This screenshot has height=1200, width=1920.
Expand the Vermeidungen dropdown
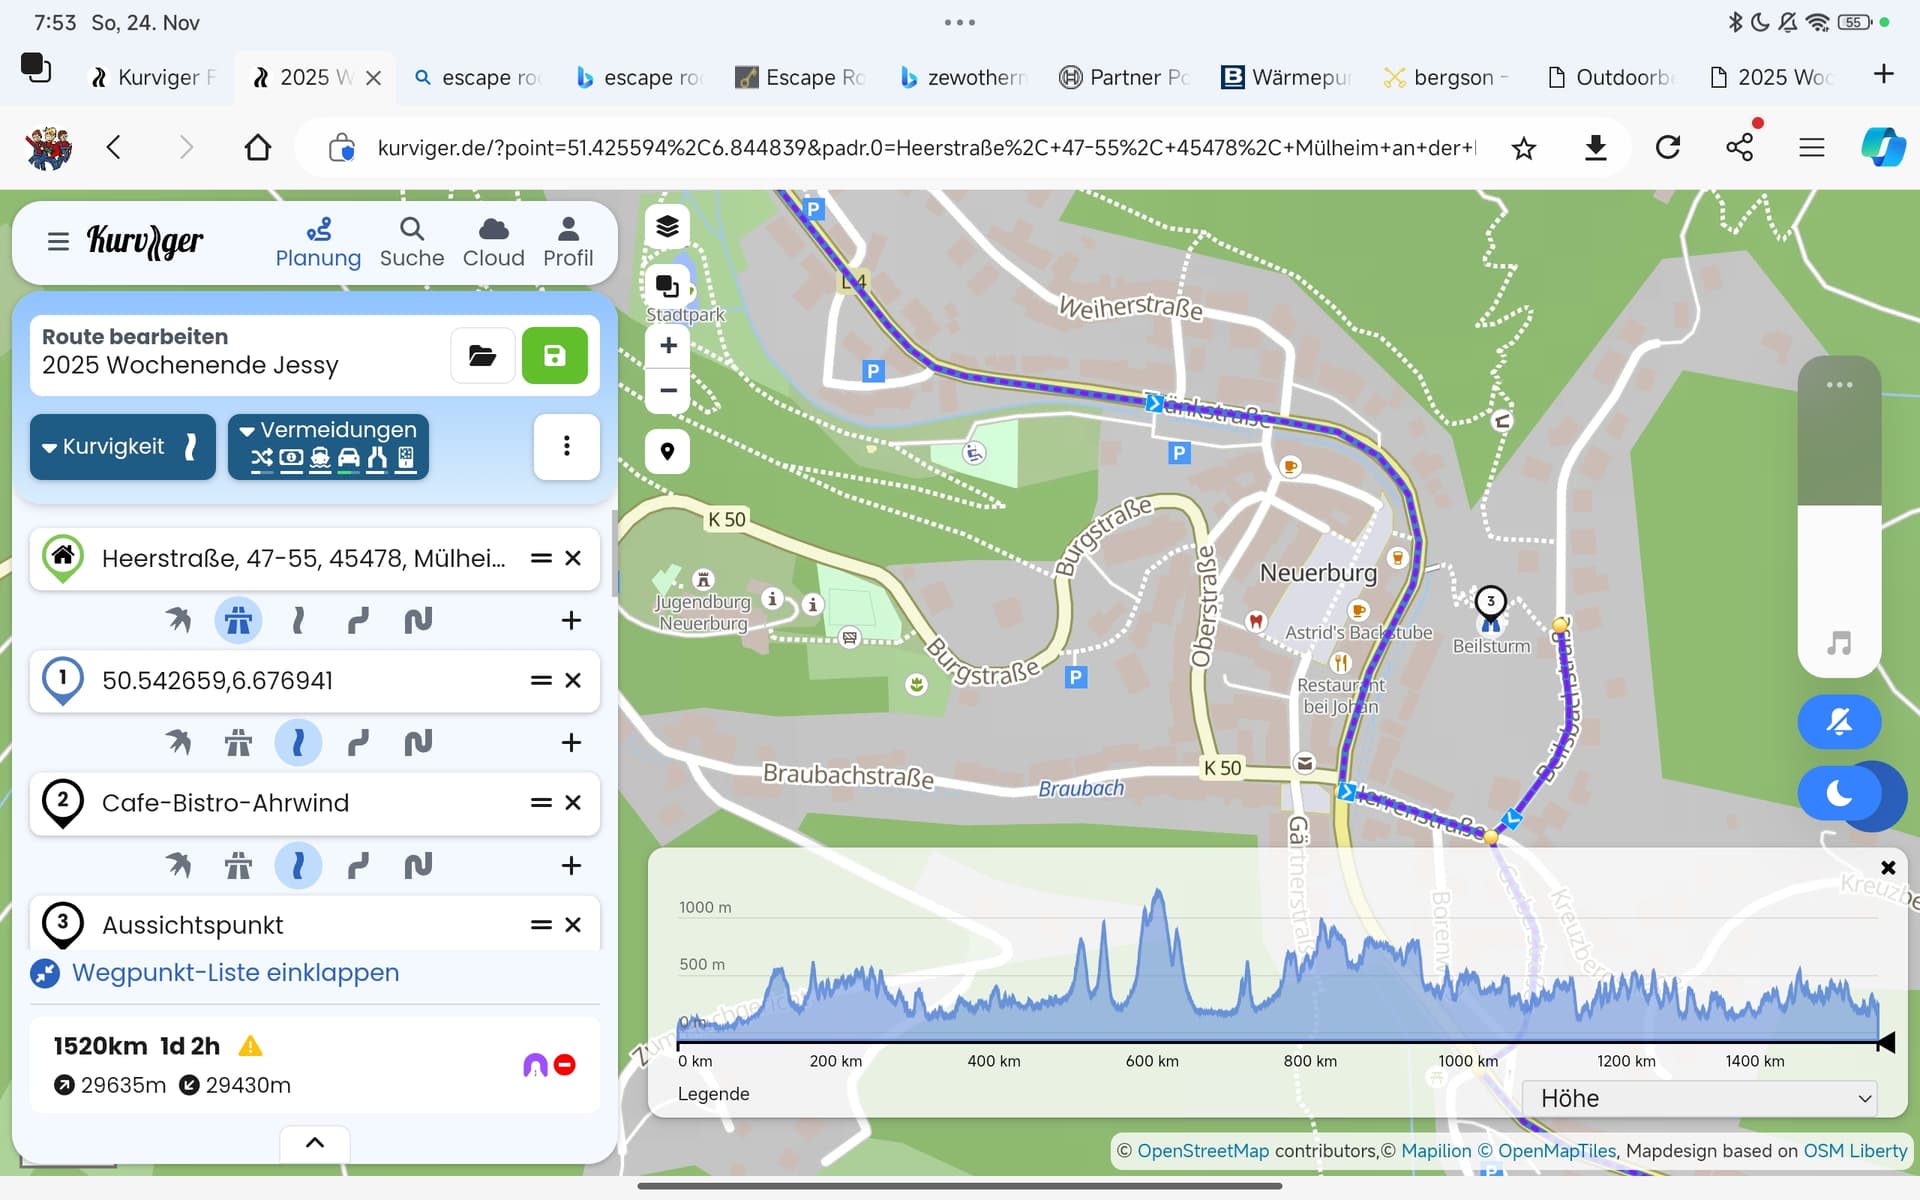coord(328,446)
